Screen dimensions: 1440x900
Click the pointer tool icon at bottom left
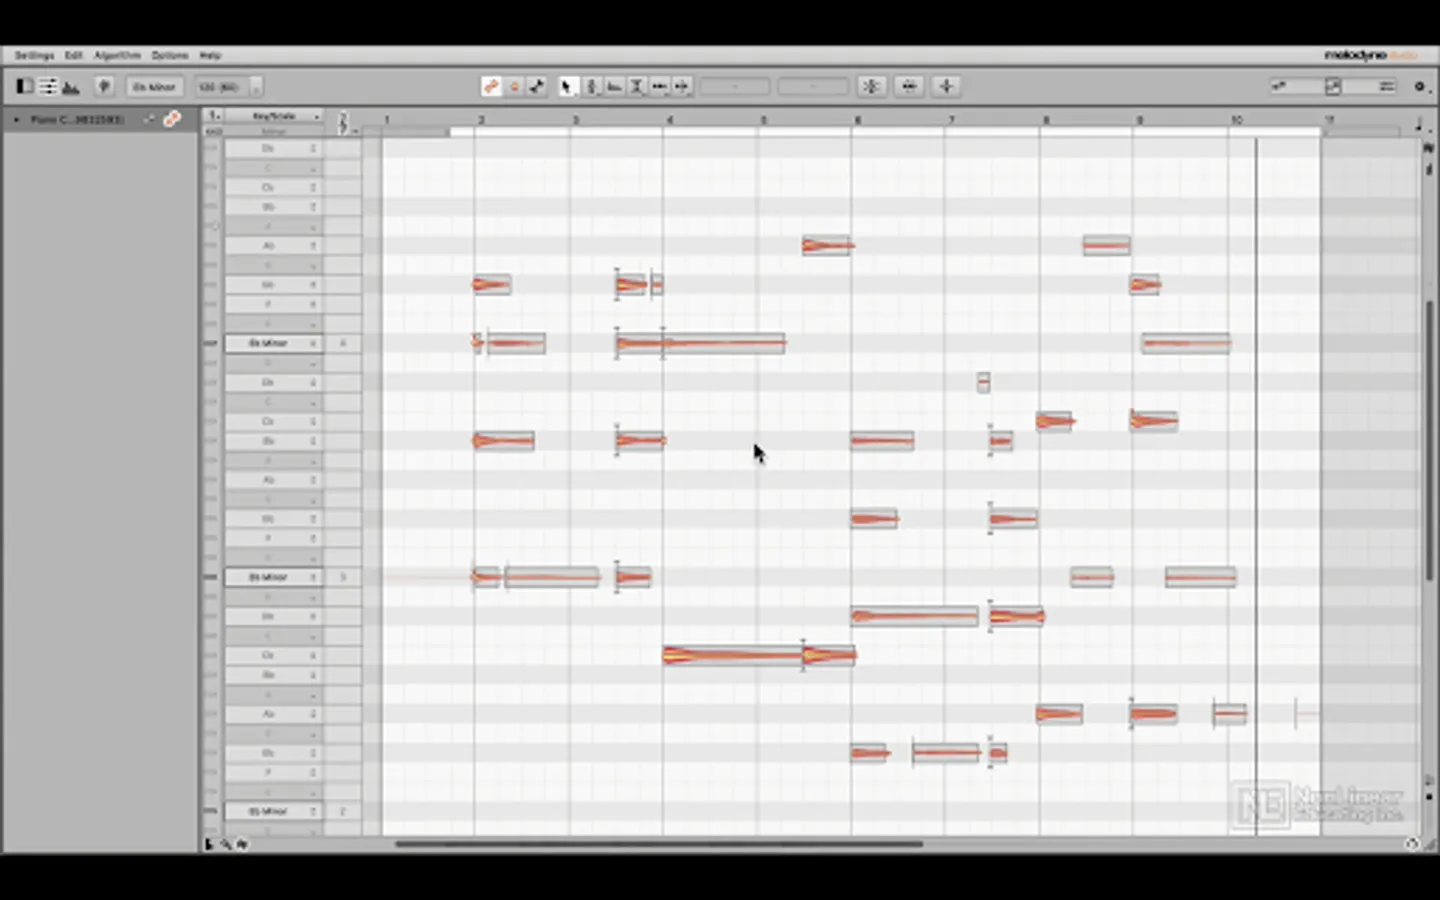[x=209, y=844]
